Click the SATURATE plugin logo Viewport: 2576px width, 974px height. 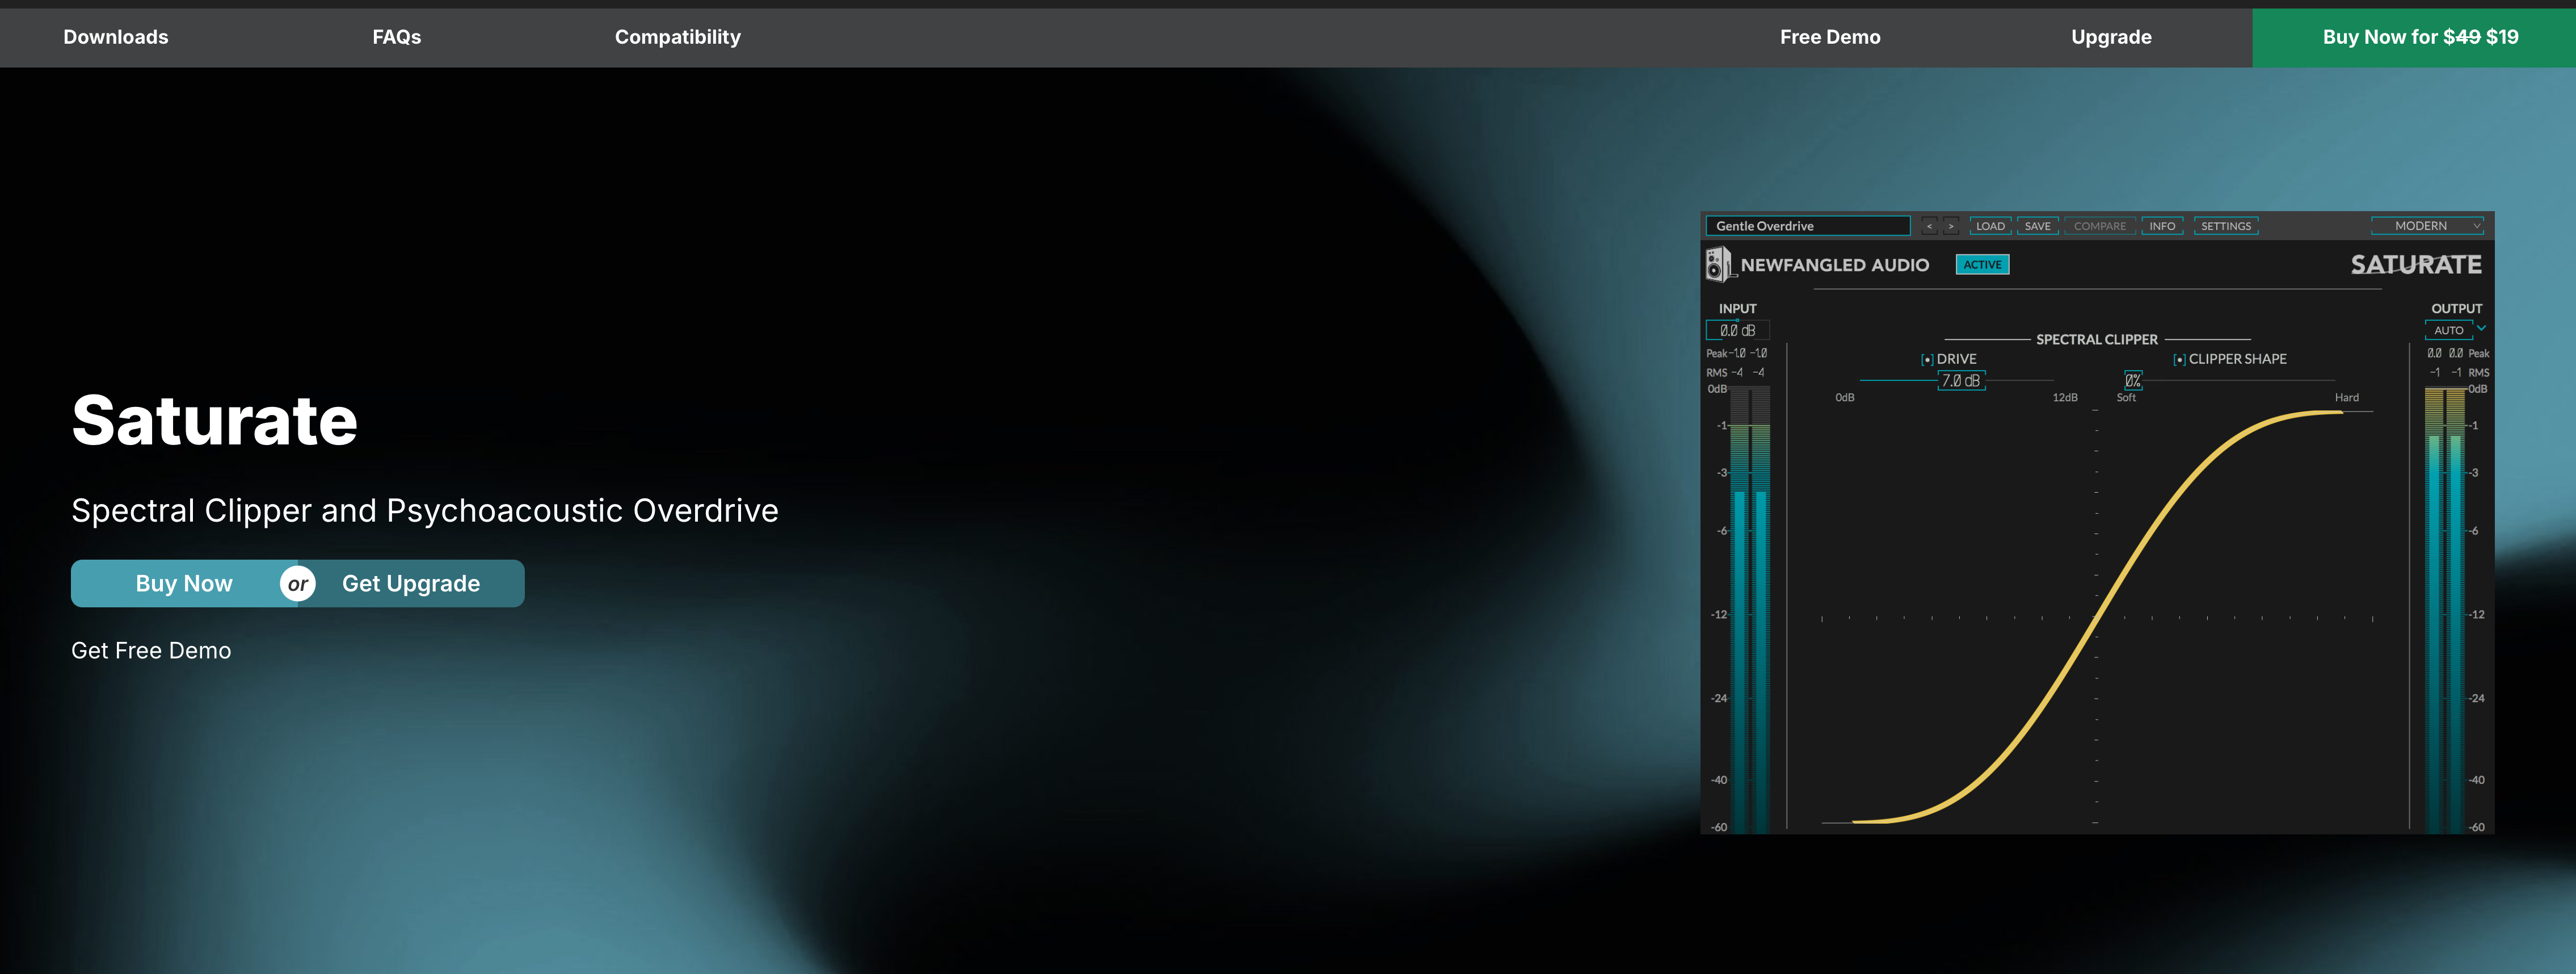pos(2415,264)
